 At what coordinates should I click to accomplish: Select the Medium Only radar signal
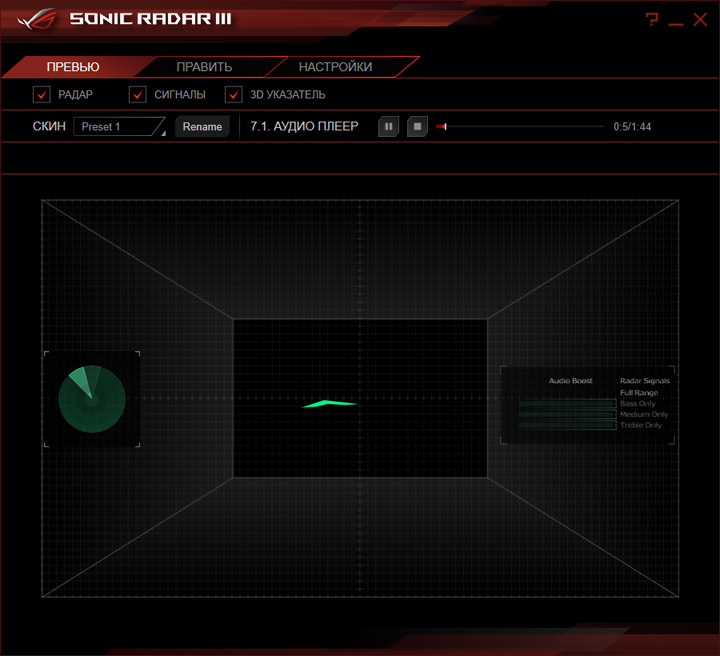(644, 415)
